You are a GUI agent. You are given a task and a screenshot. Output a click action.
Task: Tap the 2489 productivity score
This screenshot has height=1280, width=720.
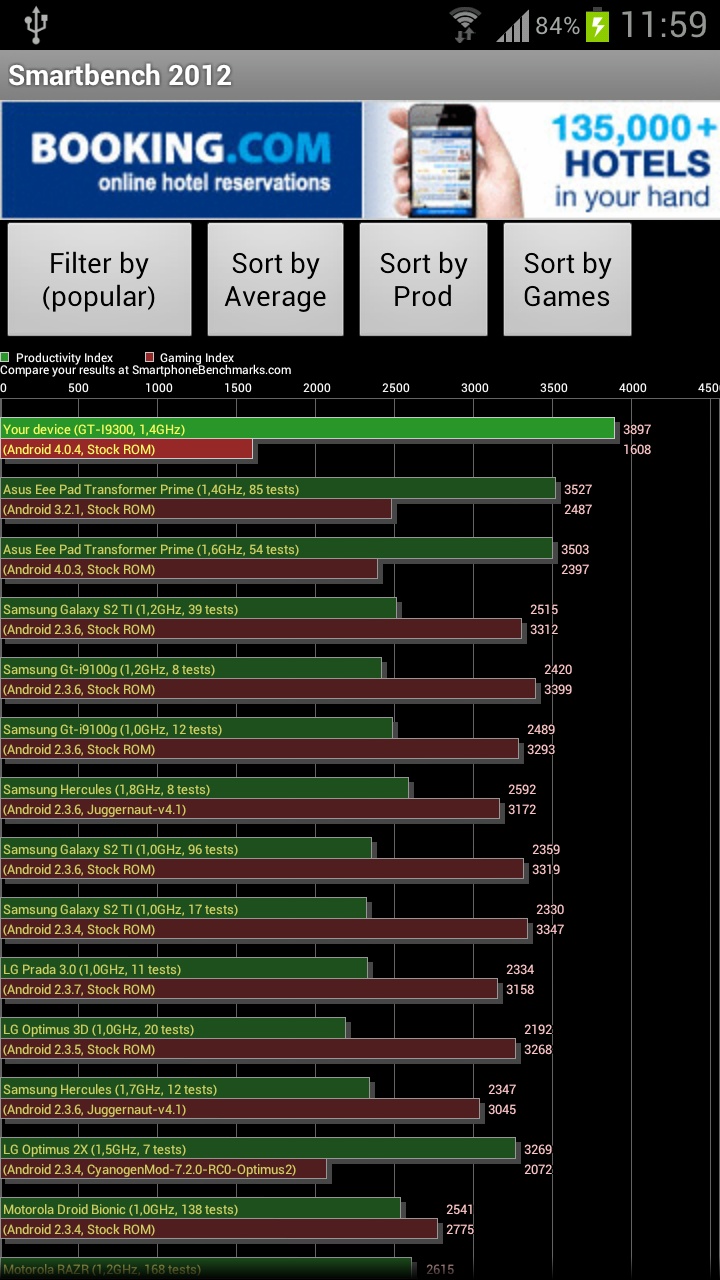point(541,729)
